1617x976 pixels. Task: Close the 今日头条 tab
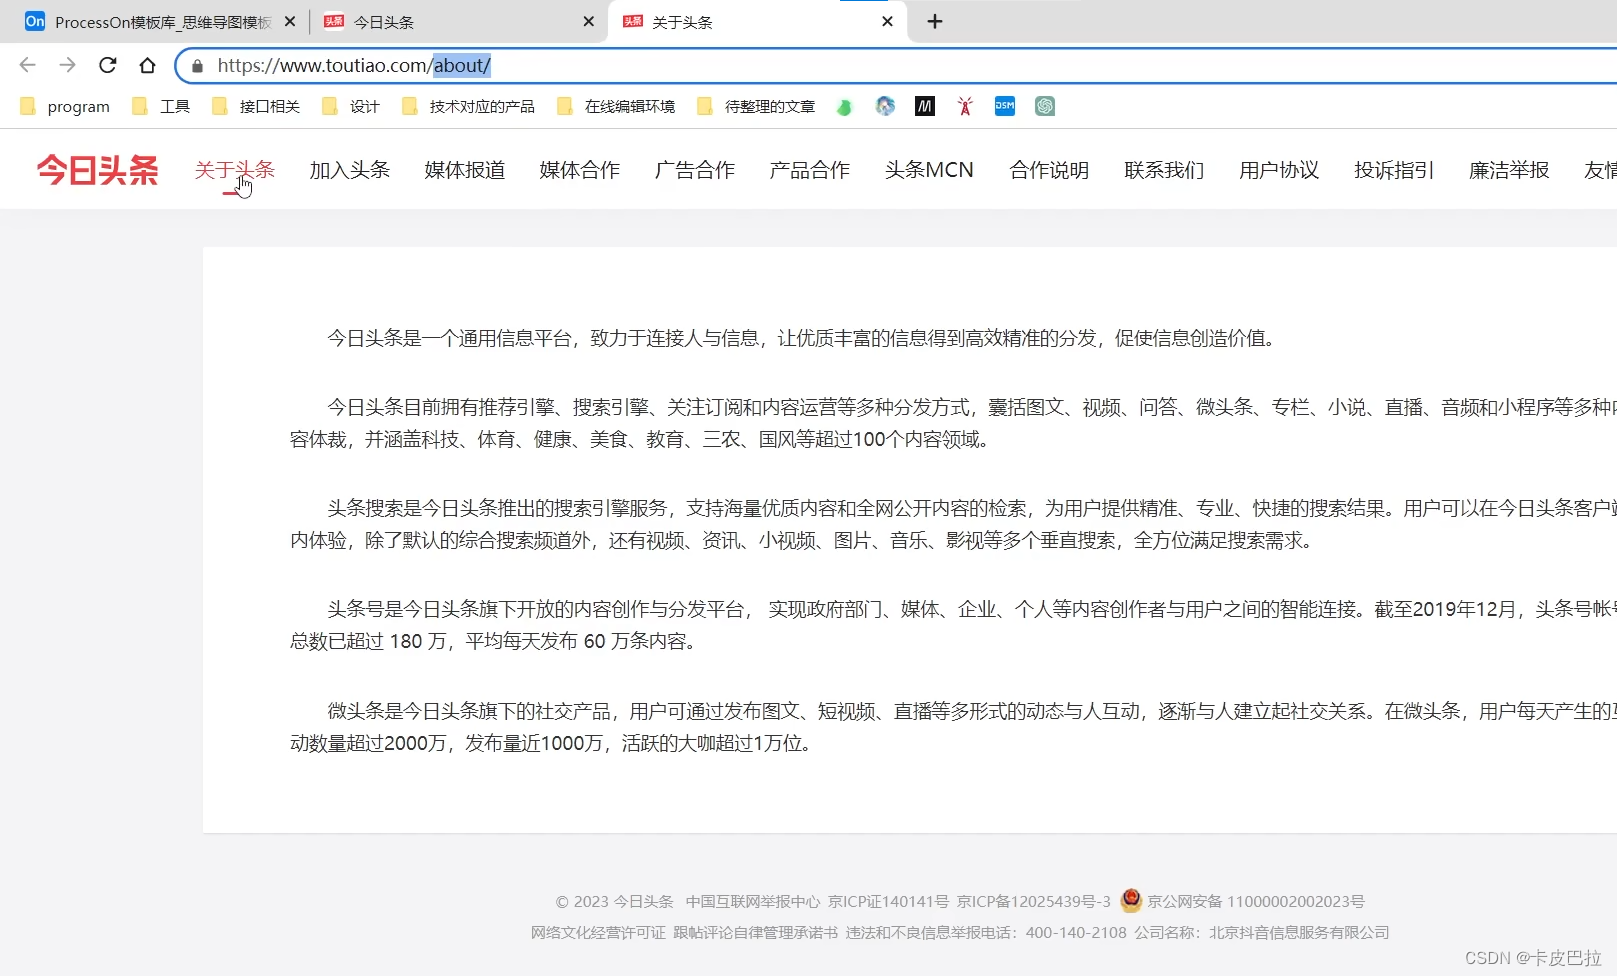click(588, 21)
